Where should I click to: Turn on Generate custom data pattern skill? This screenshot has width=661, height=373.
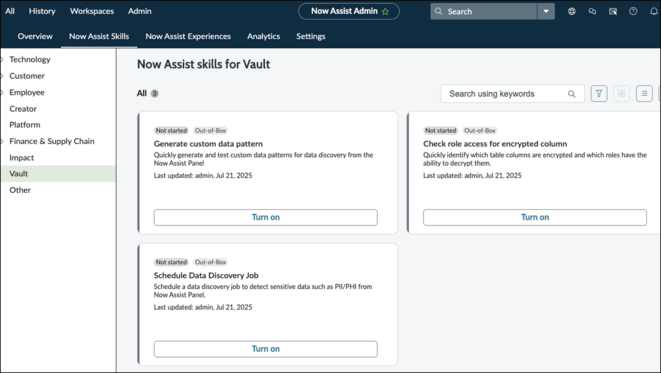click(x=266, y=217)
